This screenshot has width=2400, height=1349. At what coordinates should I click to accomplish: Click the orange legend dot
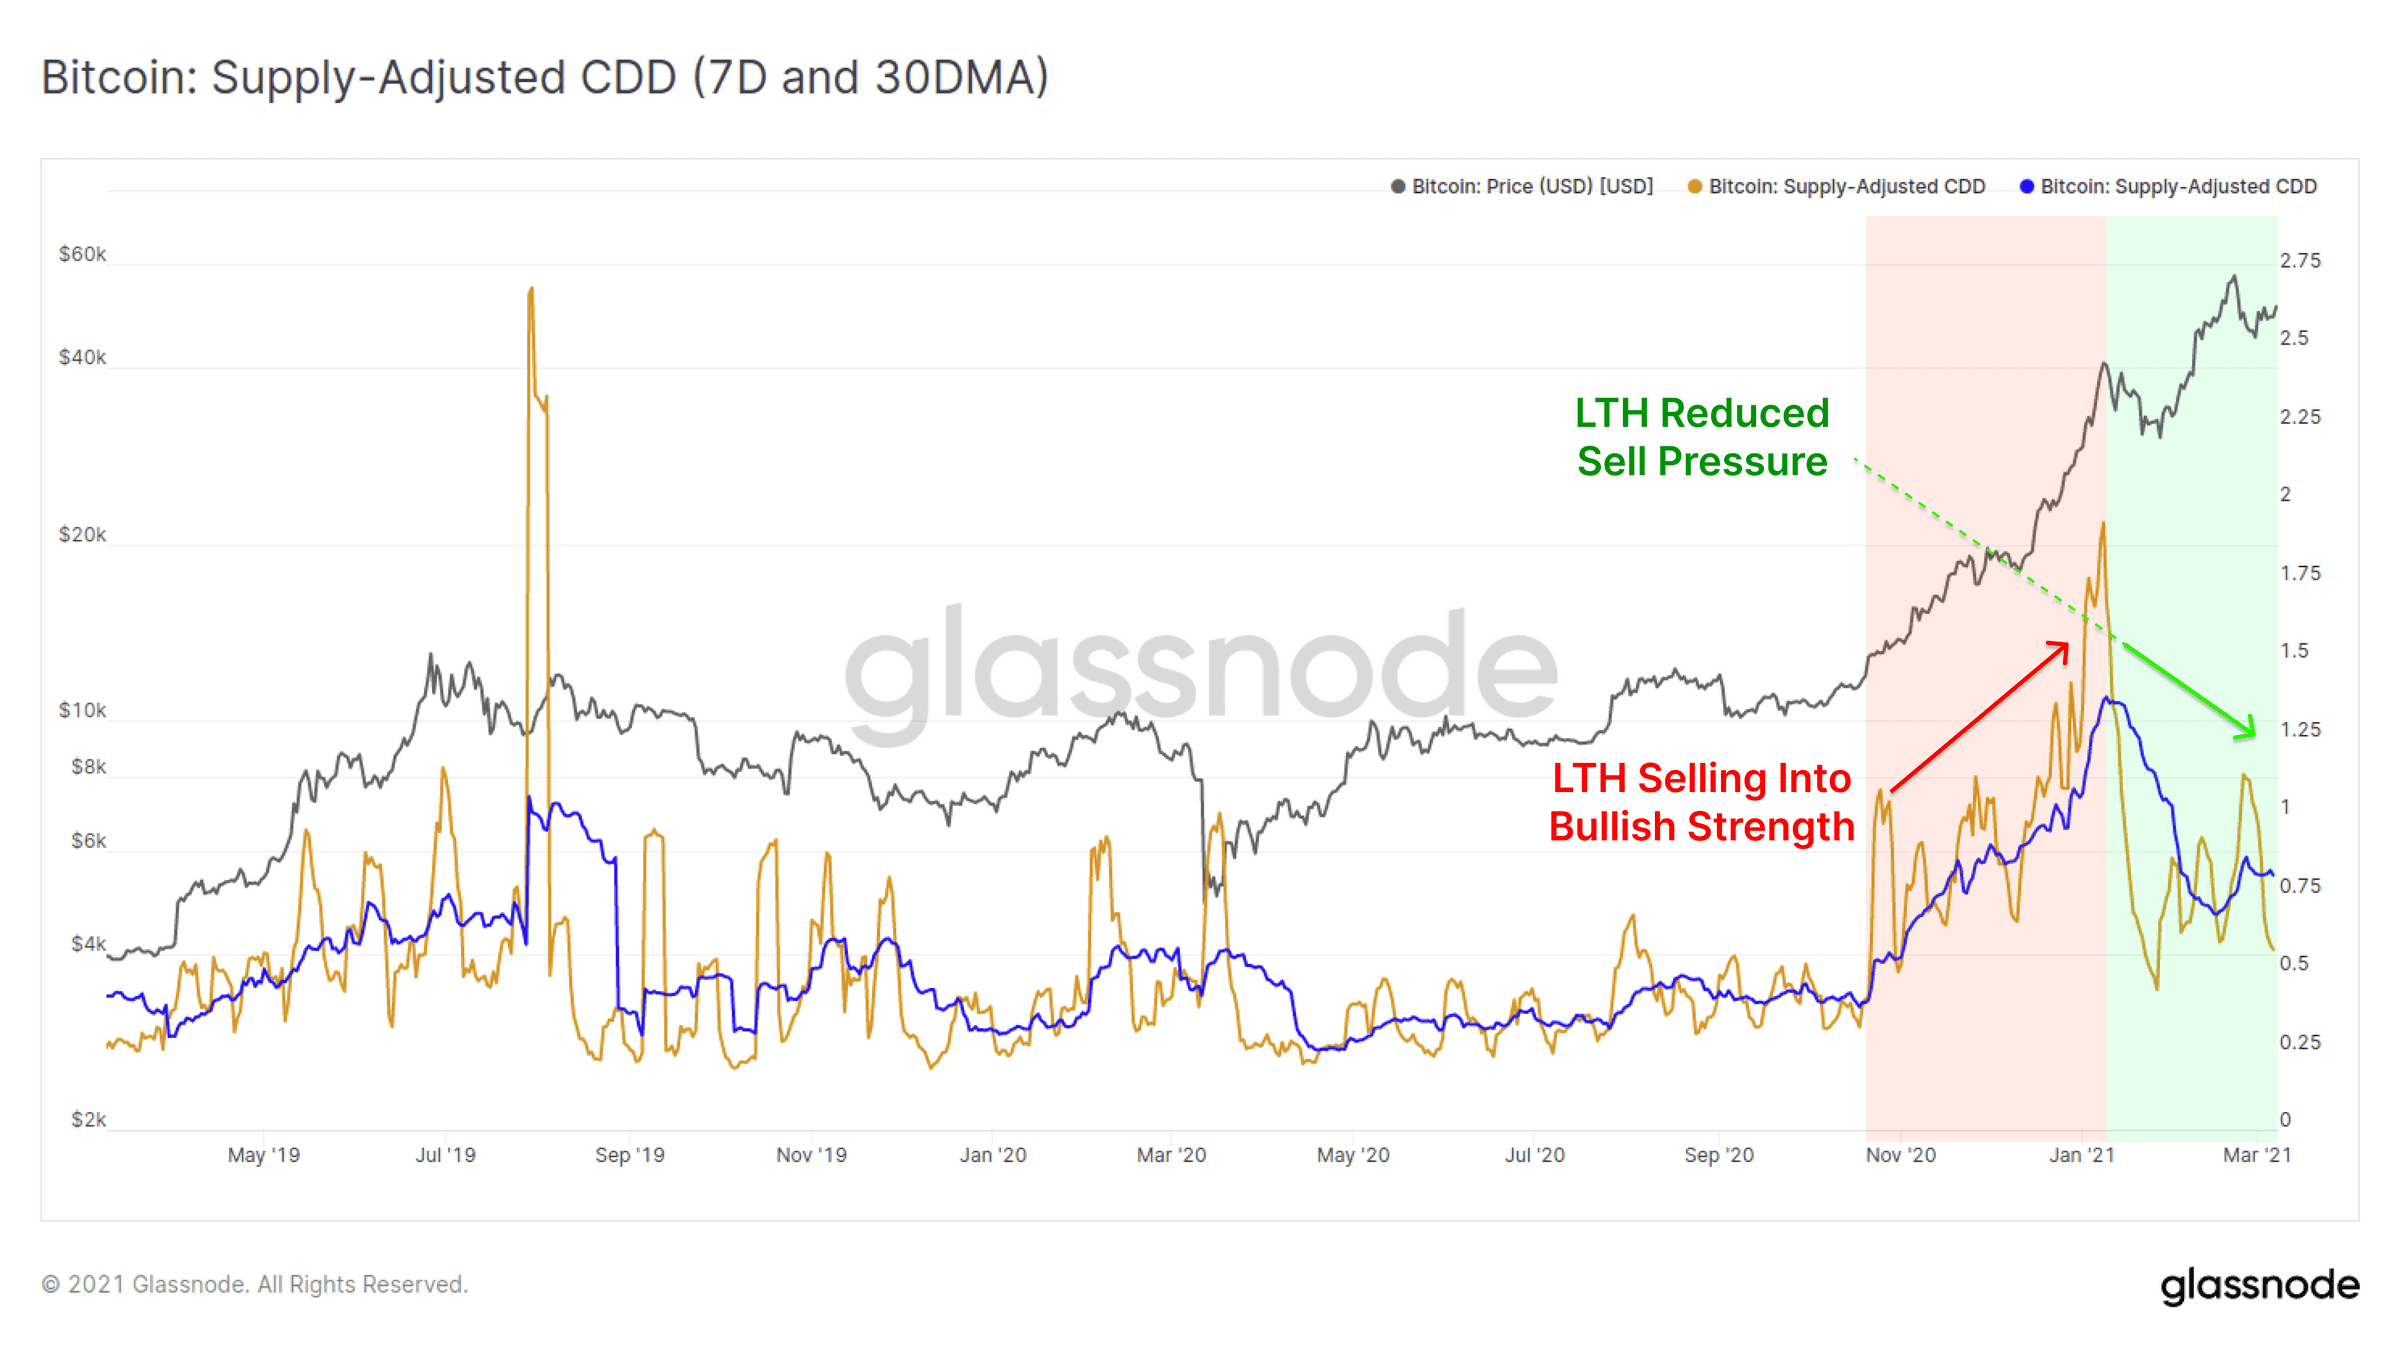[1694, 187]
